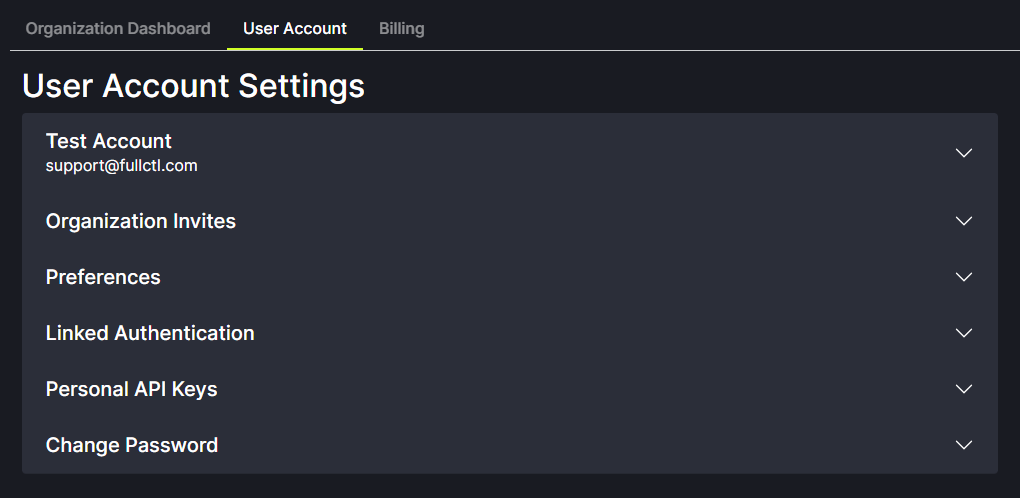Click the chevron icon for Change Password
The height and width of the screenshot is (498, 1020).
963,445
